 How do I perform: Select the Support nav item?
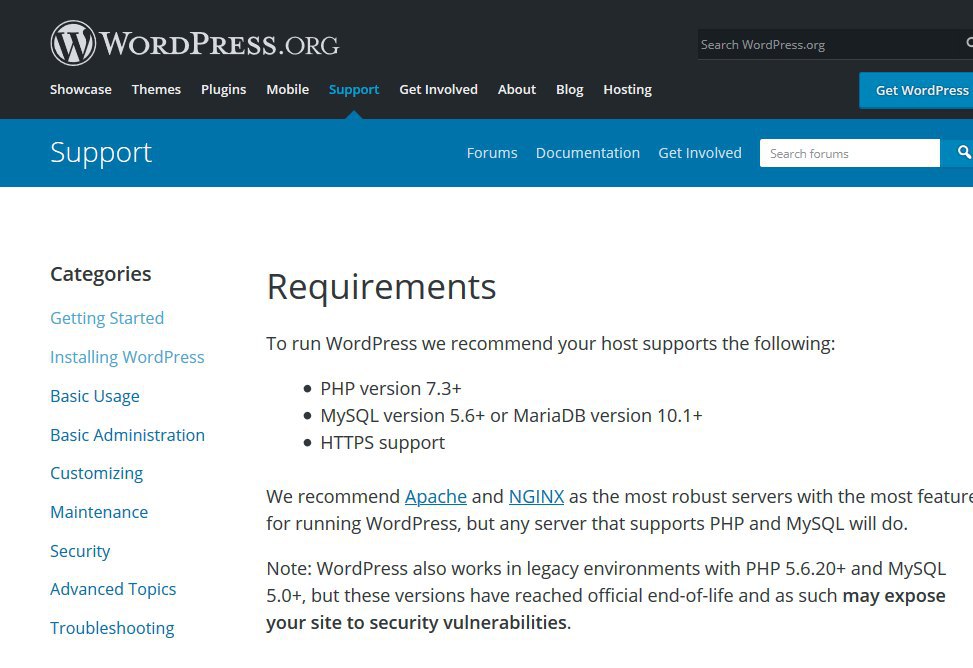(354, 89)
